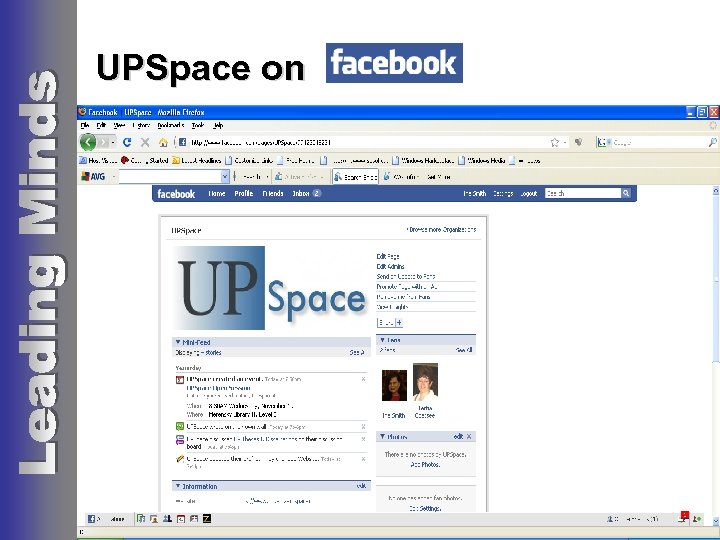Click the black Z application icon in bottom bar
The image size is (720, 540).
coord(207,518)
